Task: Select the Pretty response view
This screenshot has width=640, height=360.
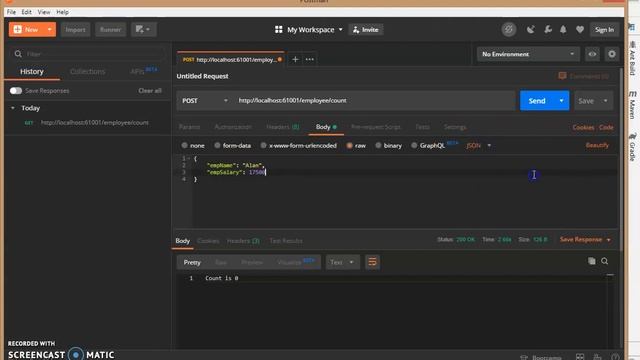Action: (x=192, y=262)
